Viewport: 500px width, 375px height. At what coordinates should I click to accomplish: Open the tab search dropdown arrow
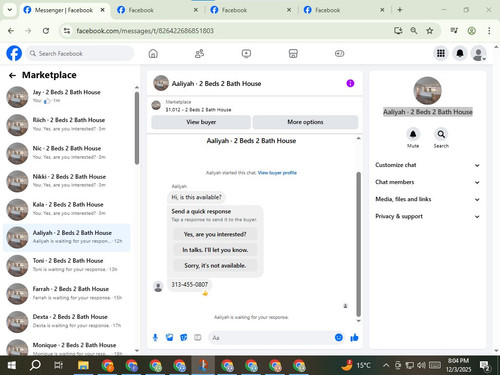tap(10, 10)
